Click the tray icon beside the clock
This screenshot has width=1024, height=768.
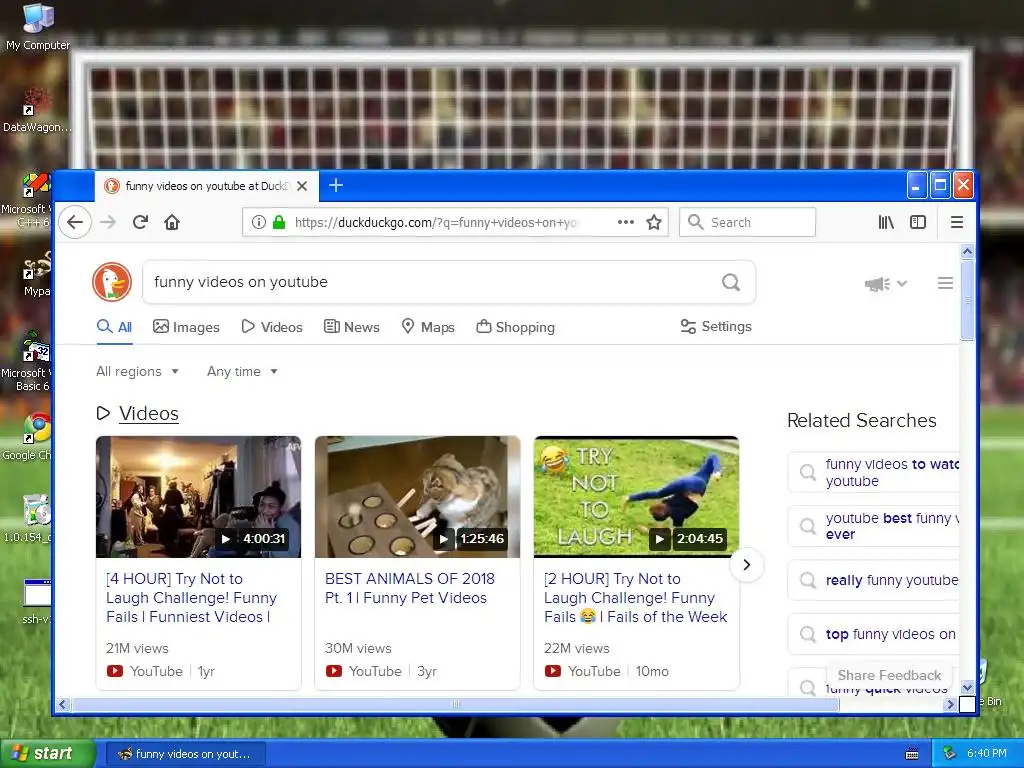pyautogui.click(x=950, y=753)
